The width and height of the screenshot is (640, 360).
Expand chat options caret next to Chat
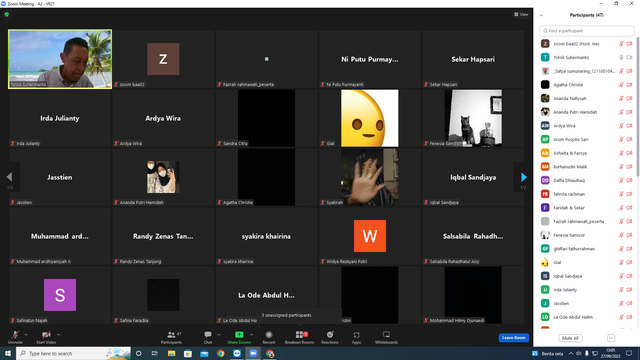[219, 335]
